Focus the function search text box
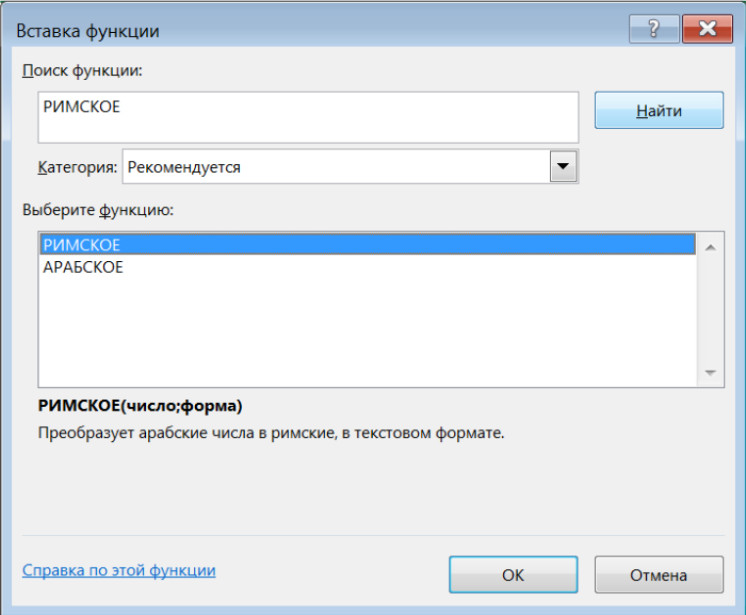 pos(308,117)
